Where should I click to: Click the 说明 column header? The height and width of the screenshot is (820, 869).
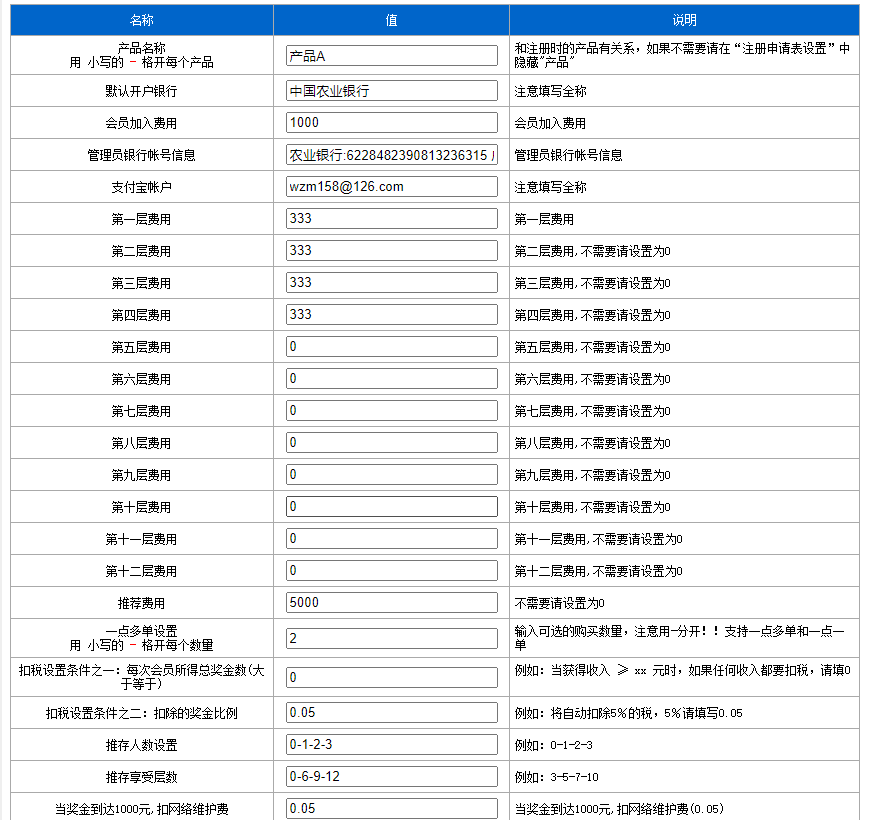click(x=684, y=20)
